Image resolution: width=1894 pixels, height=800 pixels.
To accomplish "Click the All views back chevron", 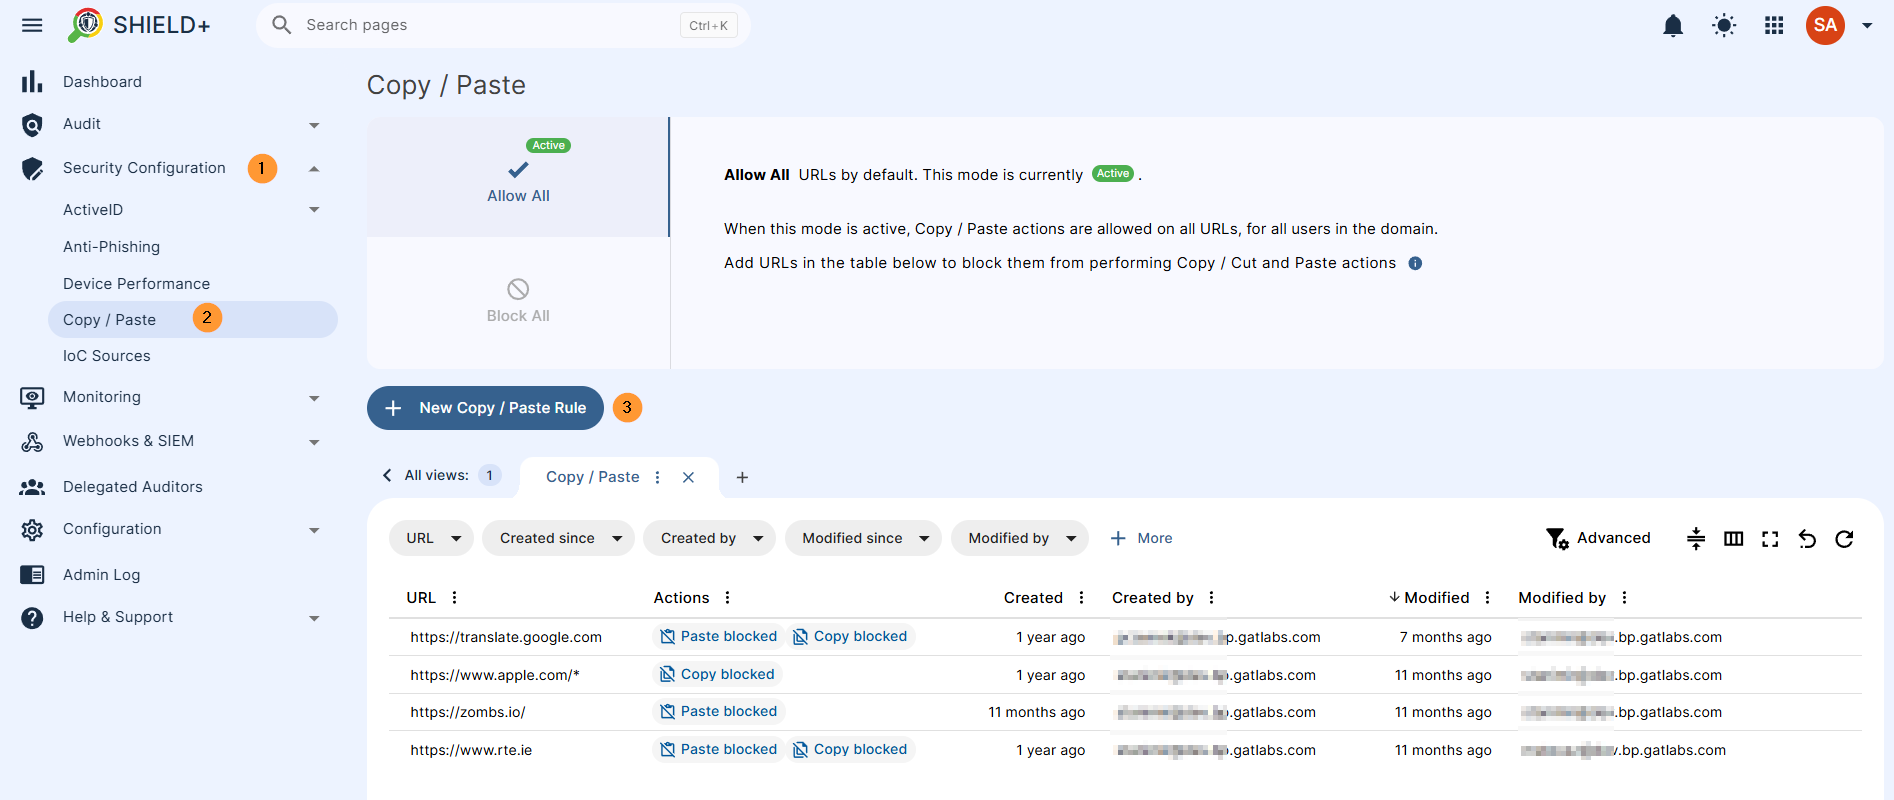I will [387, 475].
